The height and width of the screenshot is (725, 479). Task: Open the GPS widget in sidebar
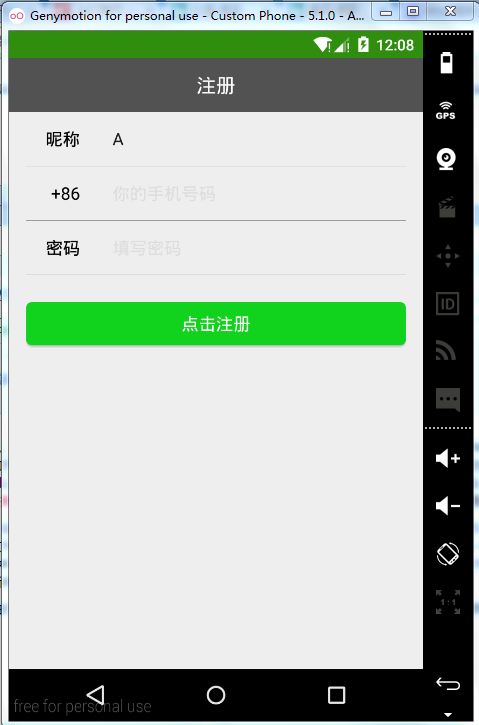446,111
